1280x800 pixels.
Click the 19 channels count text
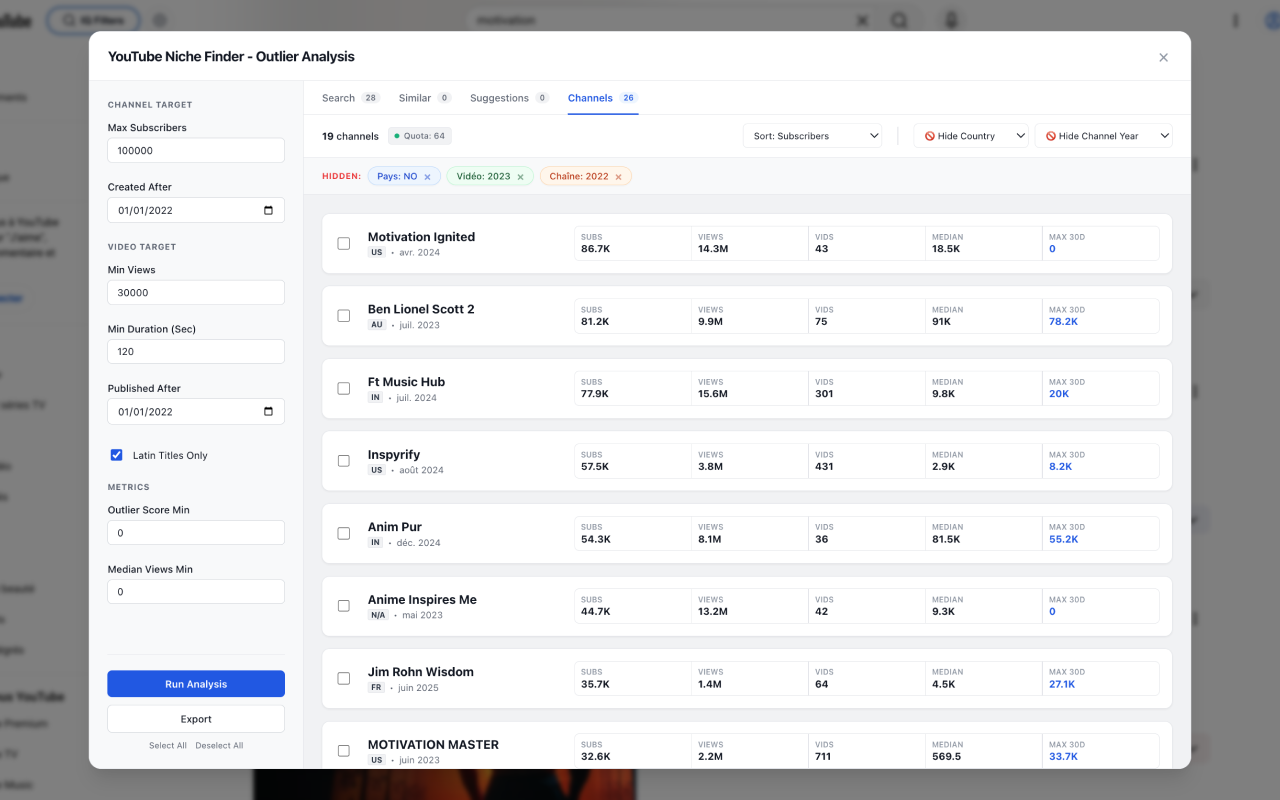[350, 136]
